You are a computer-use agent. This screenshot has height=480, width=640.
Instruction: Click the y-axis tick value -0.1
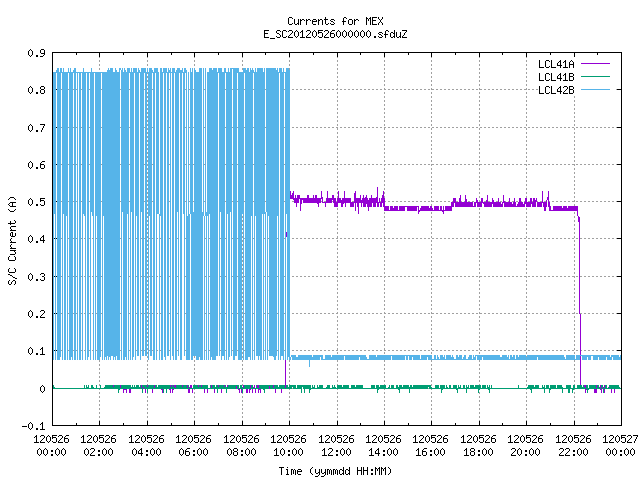point(33,426)
